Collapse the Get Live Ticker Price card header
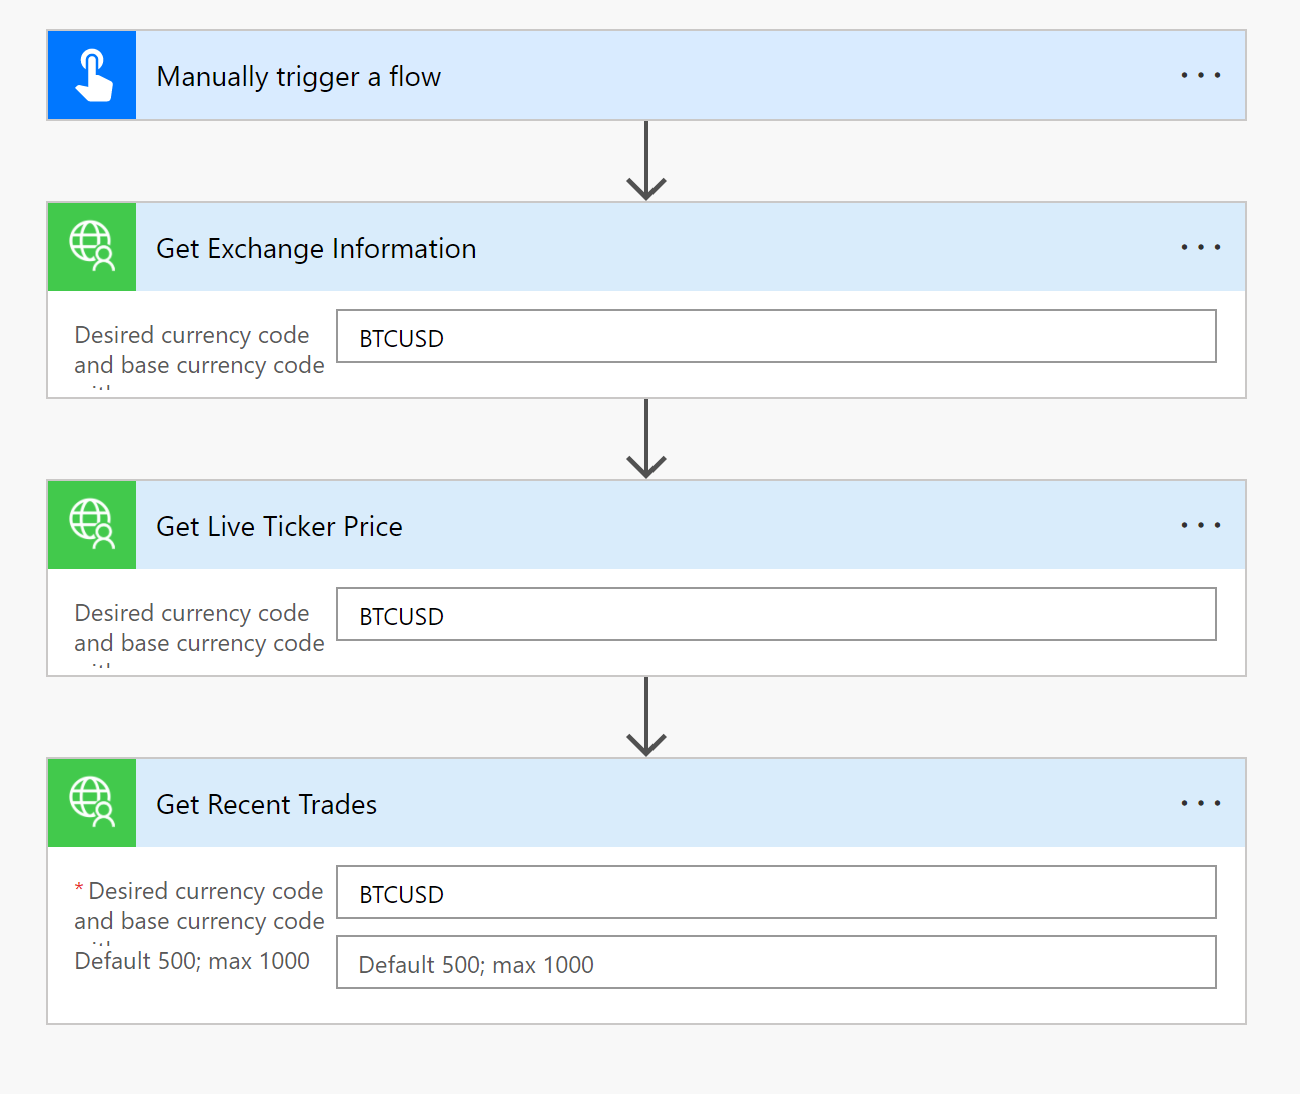 (x=646, y=525)
